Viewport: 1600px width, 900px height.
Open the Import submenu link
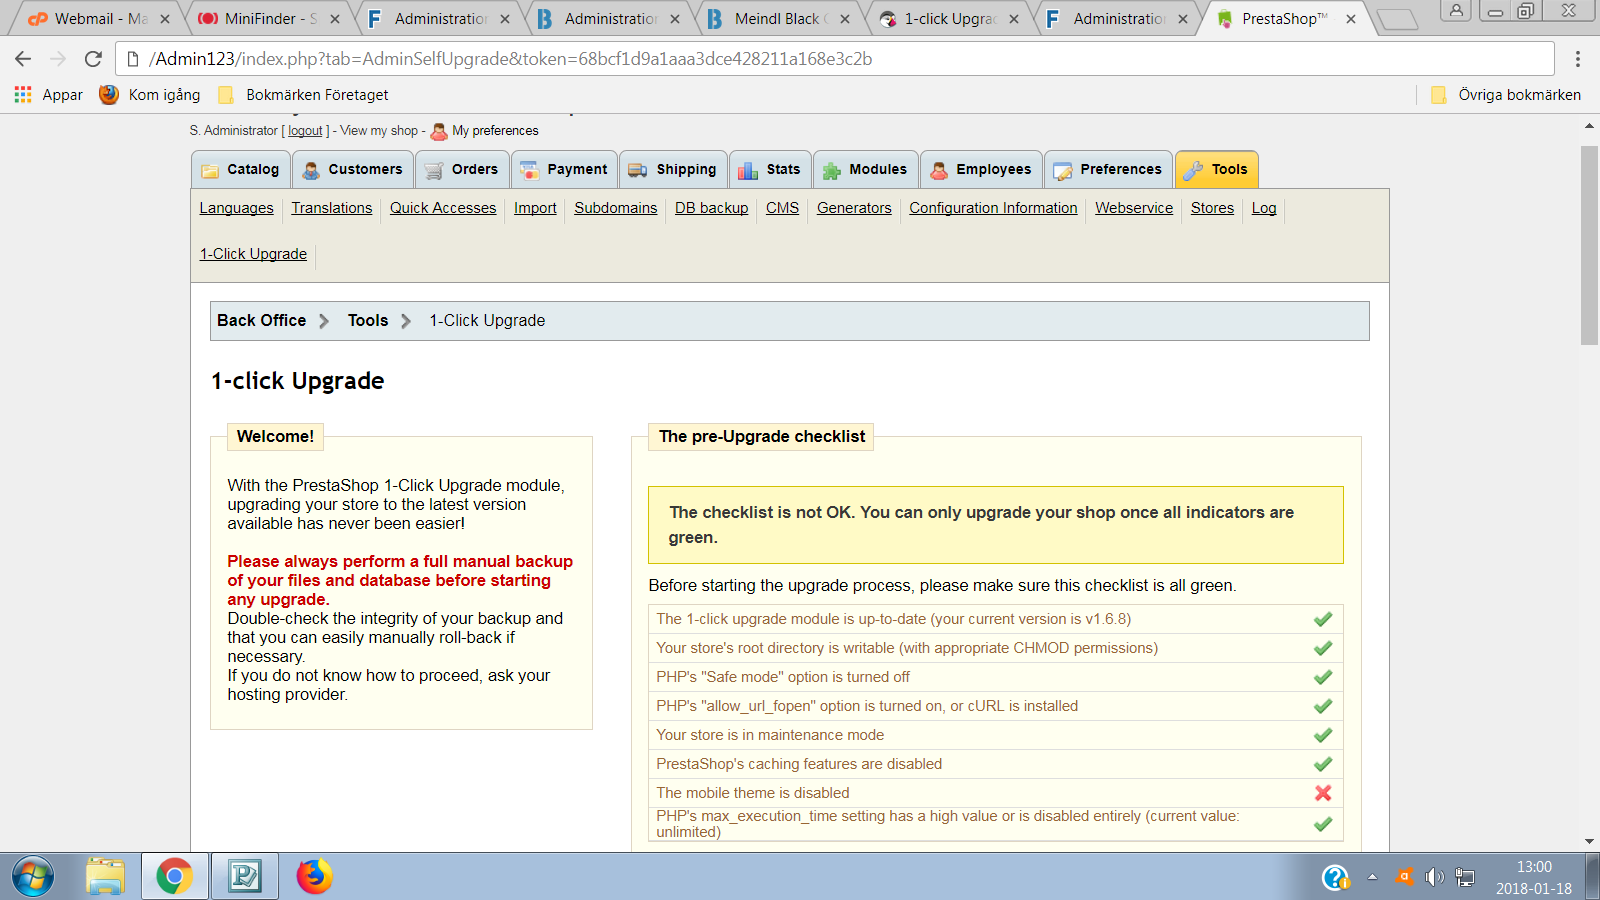coord(535,208)
